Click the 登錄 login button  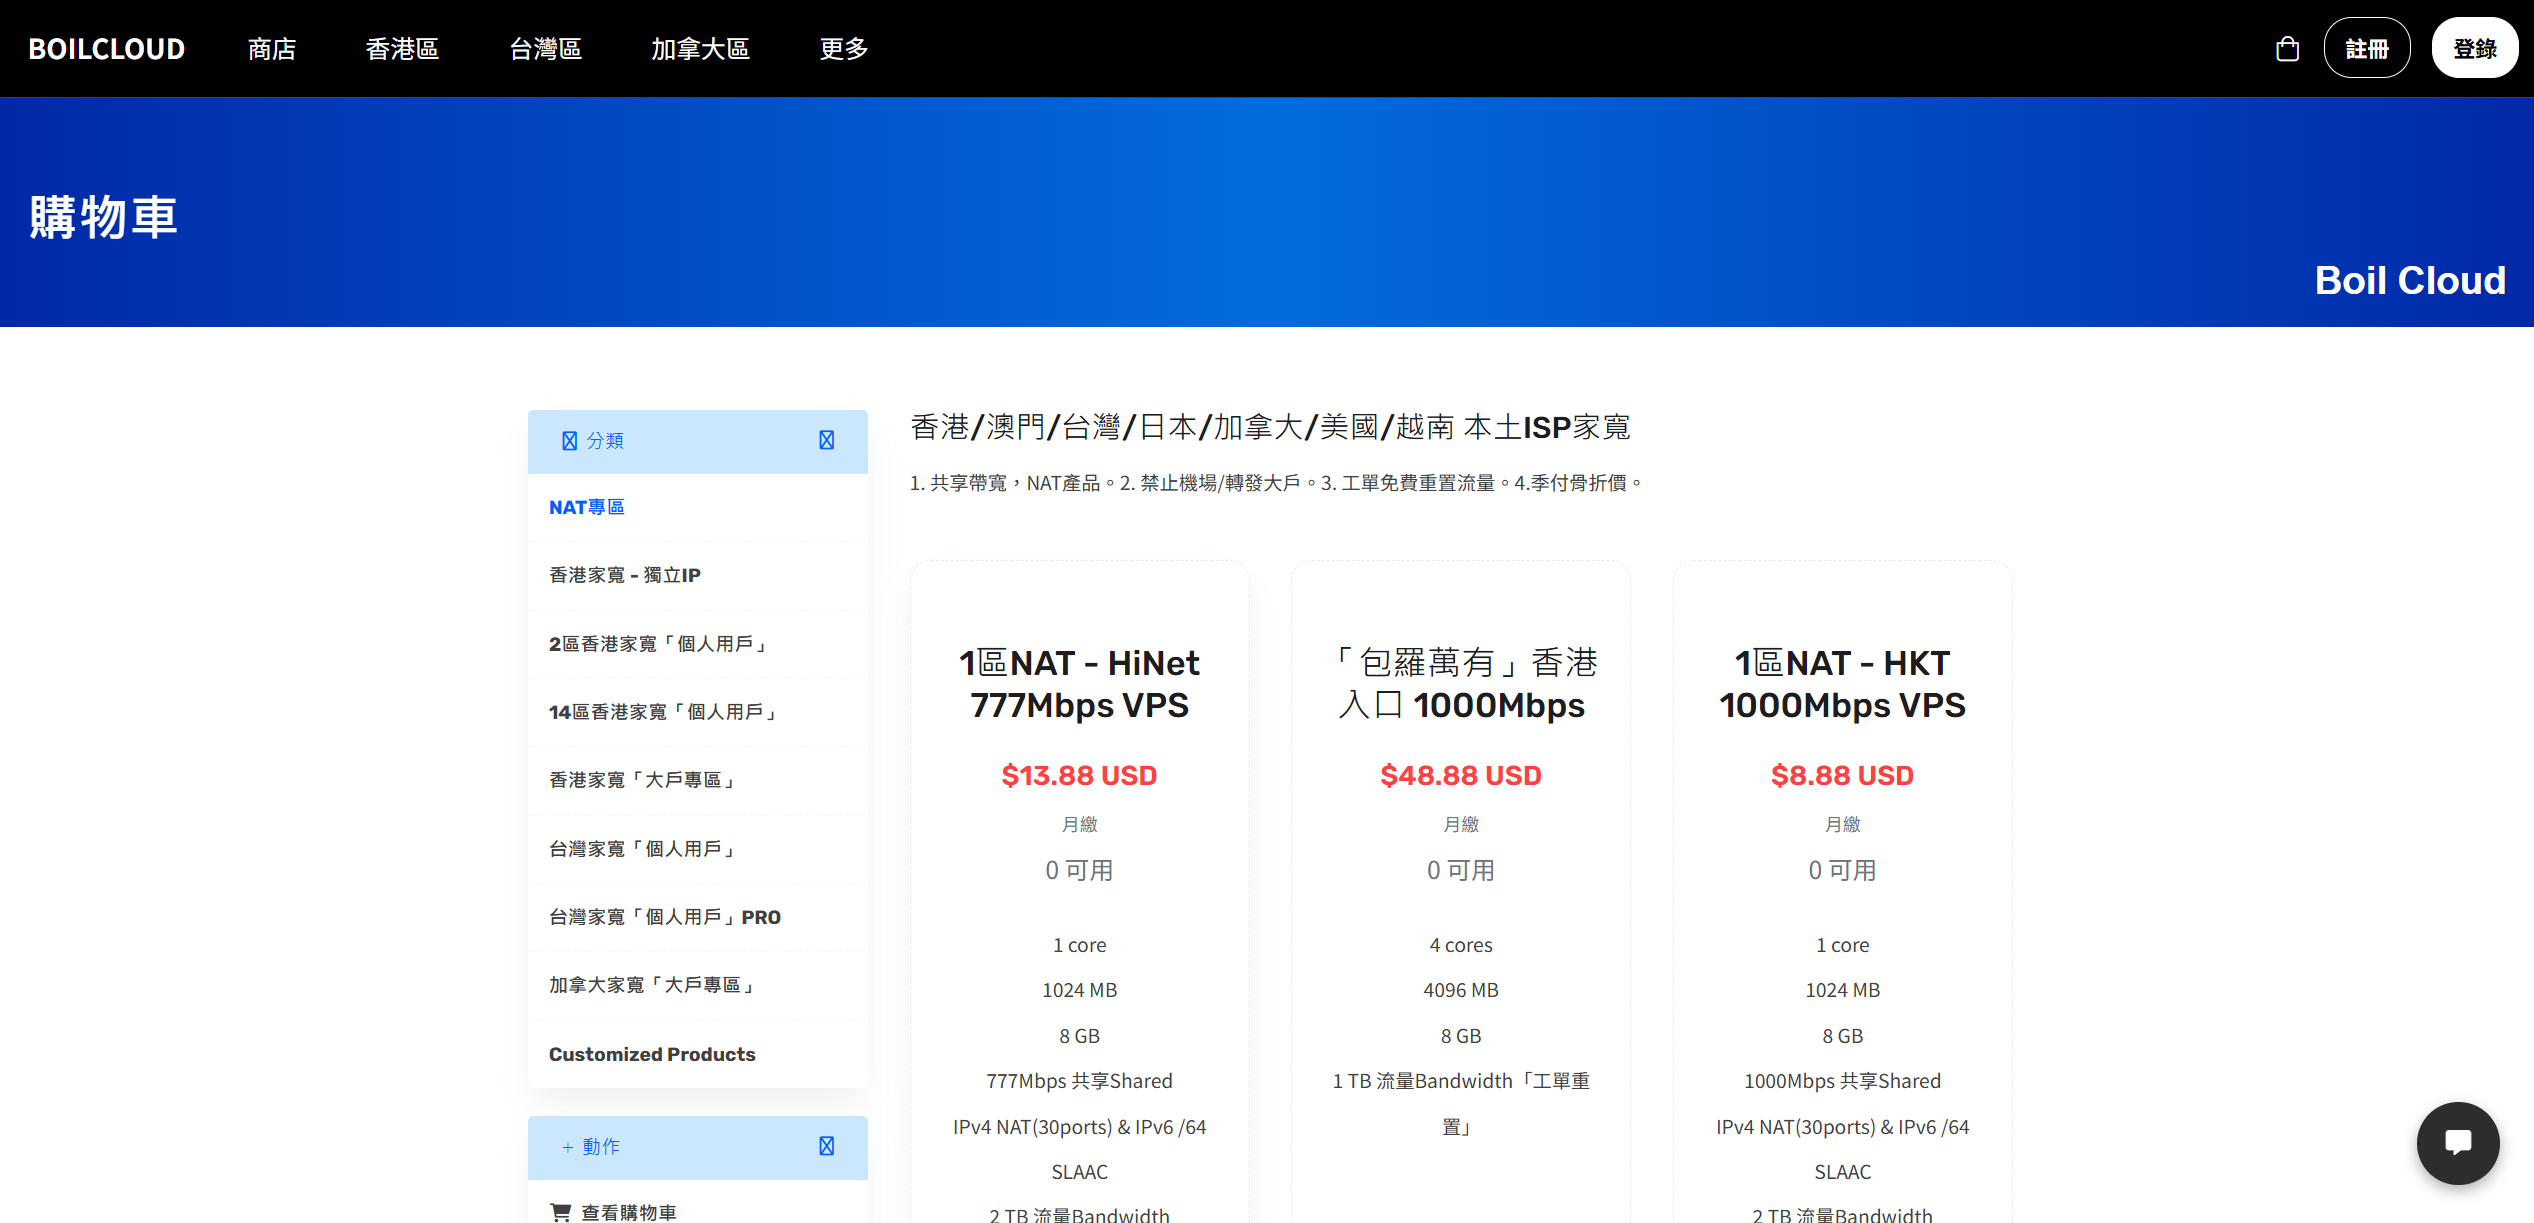(2475, 48)
